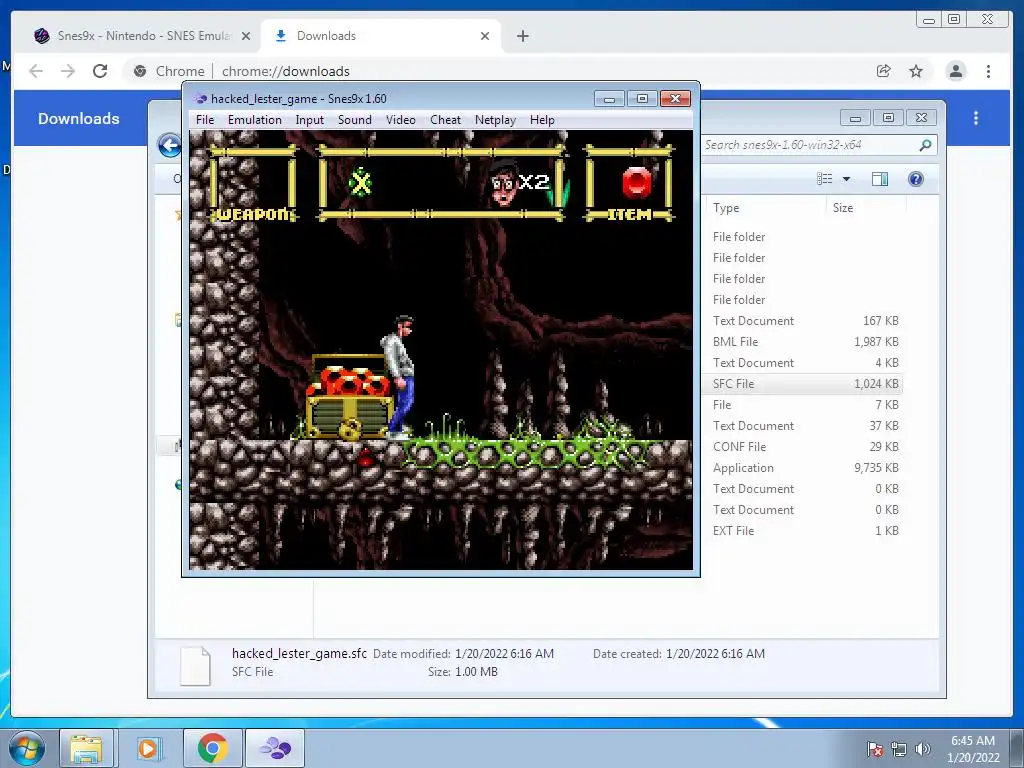1024x768 pixels.
Task: Open Chrome's three-dot main menu
Action: 989,71
